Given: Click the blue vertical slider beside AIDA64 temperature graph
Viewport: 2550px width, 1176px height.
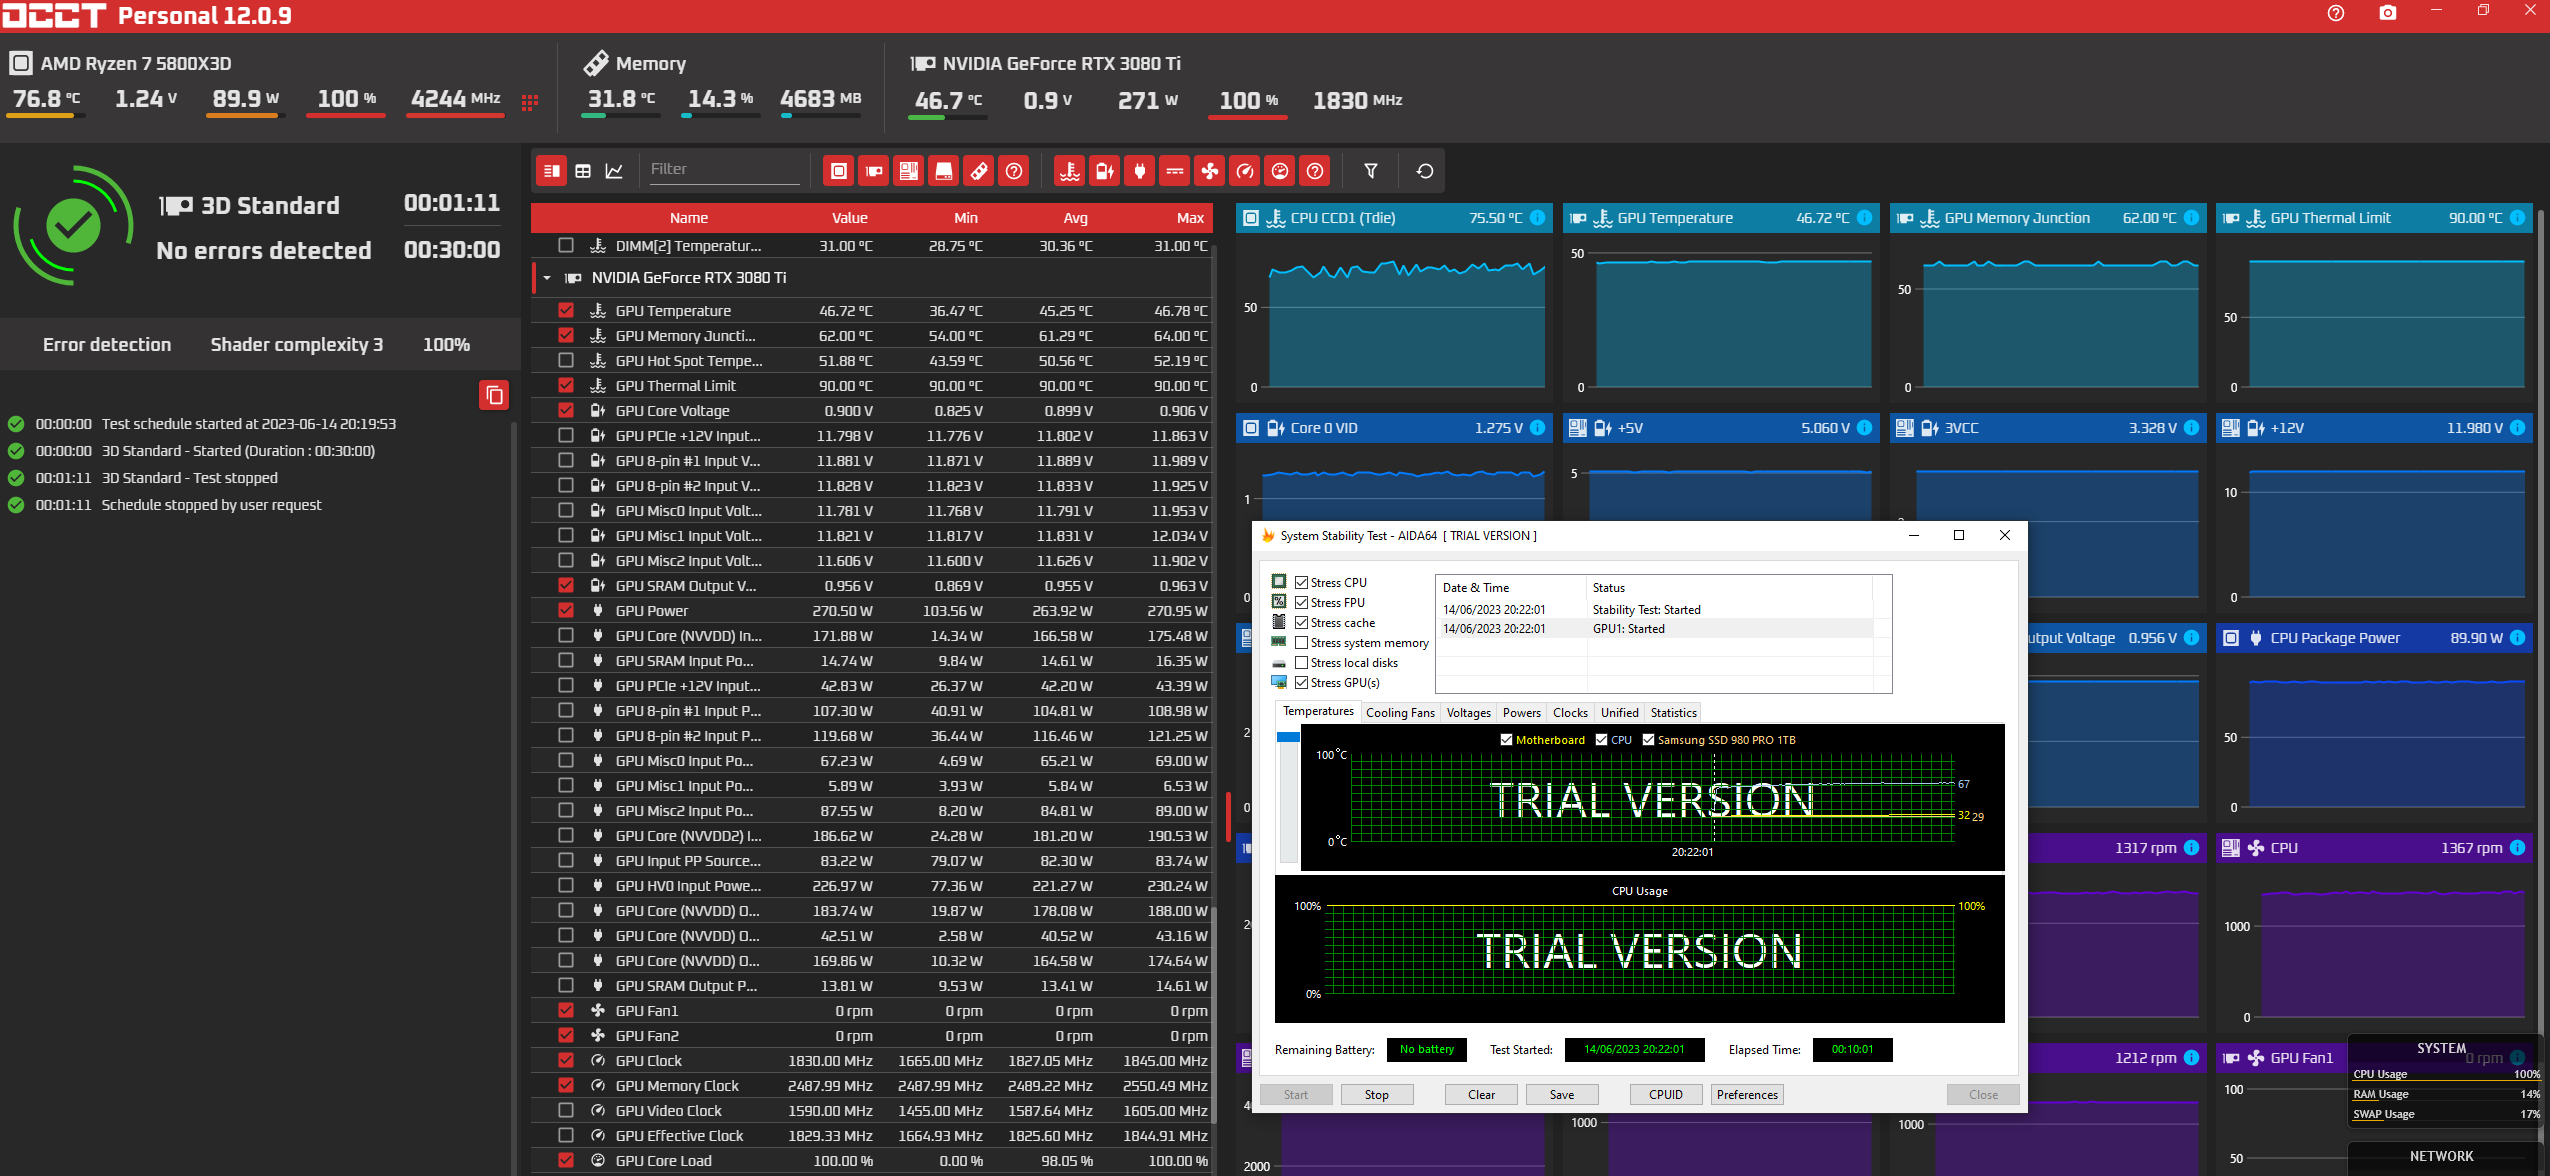Looking at the screenshot, I should pos(1288,738).
